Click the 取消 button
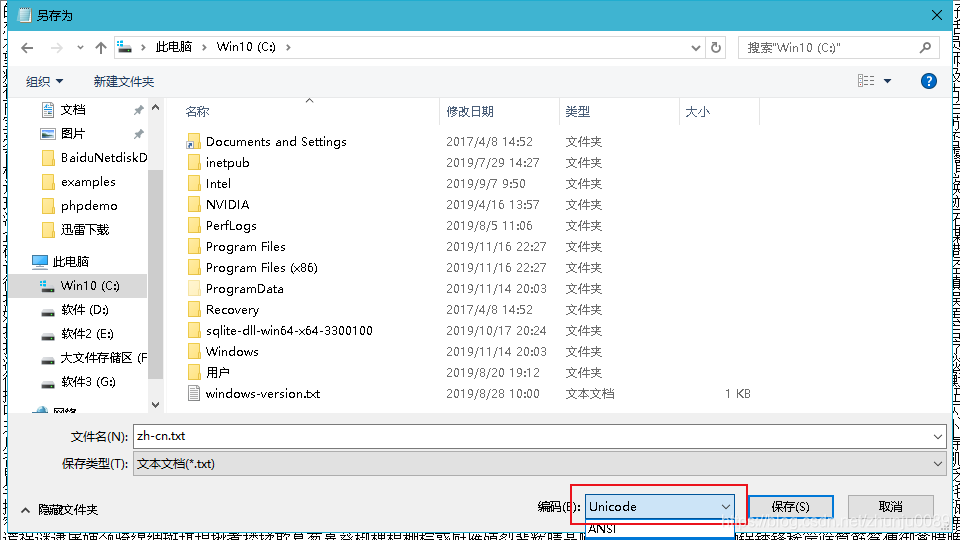960x540 pixels. tap(890, 506)
